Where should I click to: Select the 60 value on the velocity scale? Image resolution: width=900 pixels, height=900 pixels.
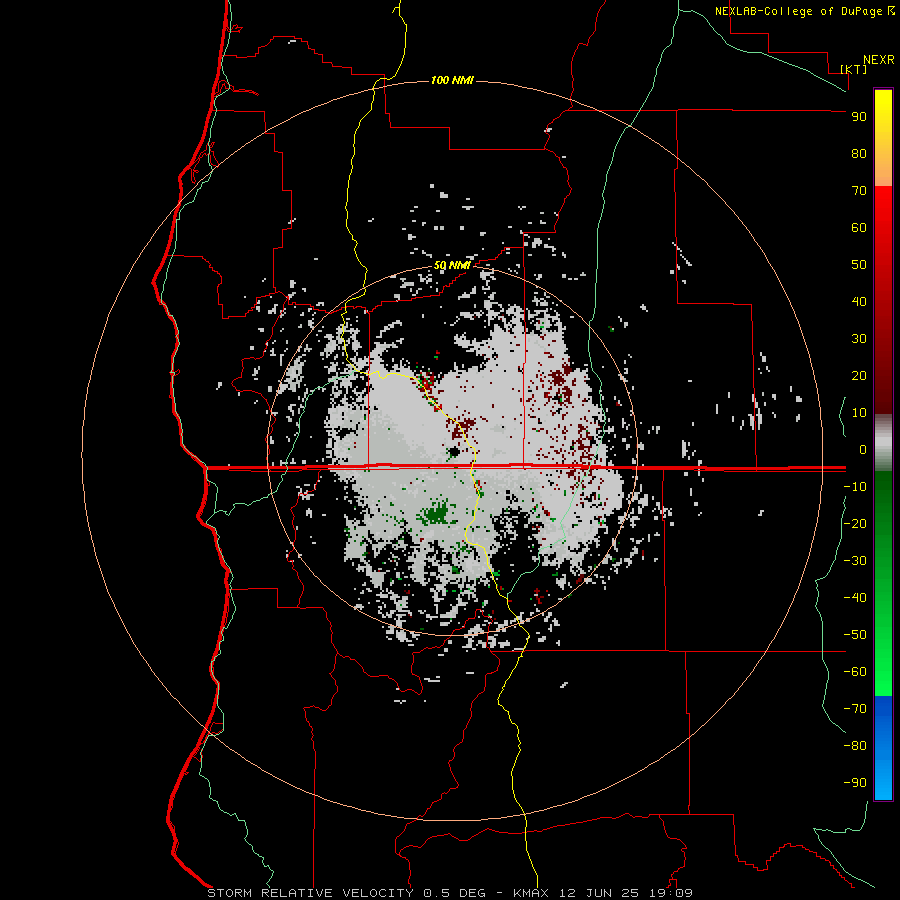pyautogui.click(x=859, y=228)
